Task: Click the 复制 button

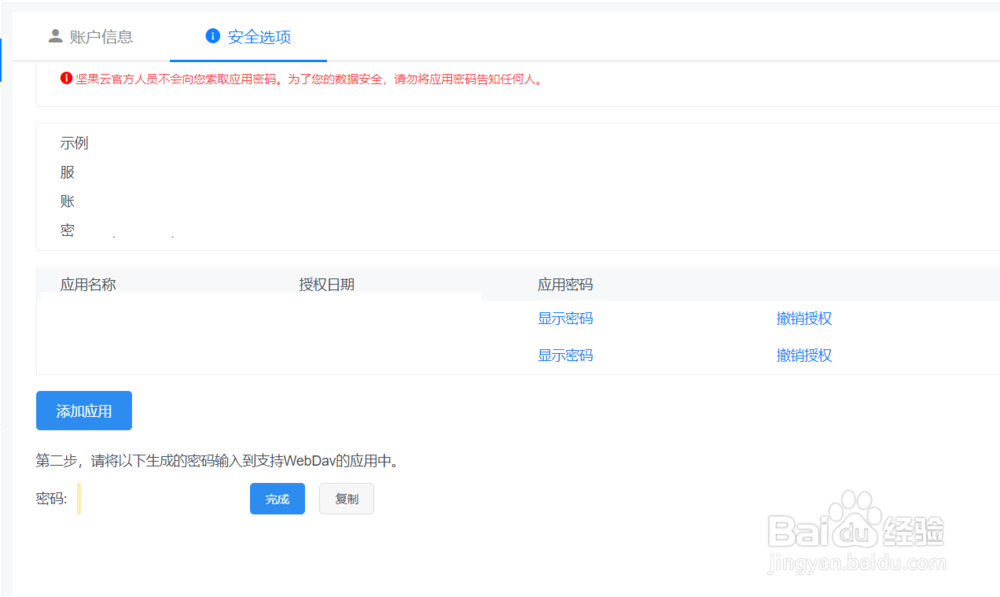Action: 346,499
